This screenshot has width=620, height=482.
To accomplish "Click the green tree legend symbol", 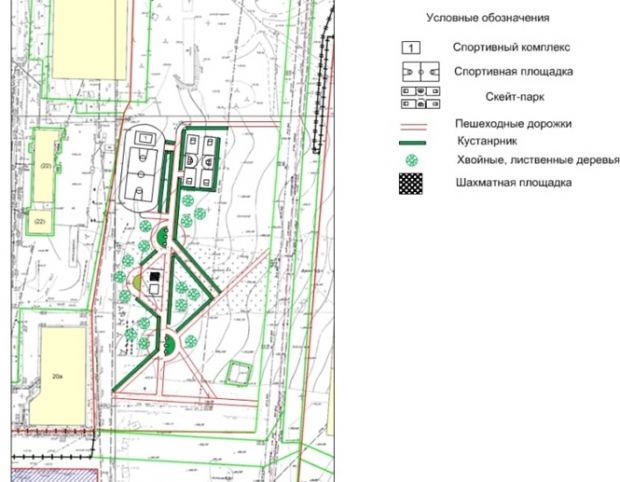I will [413, 161].
